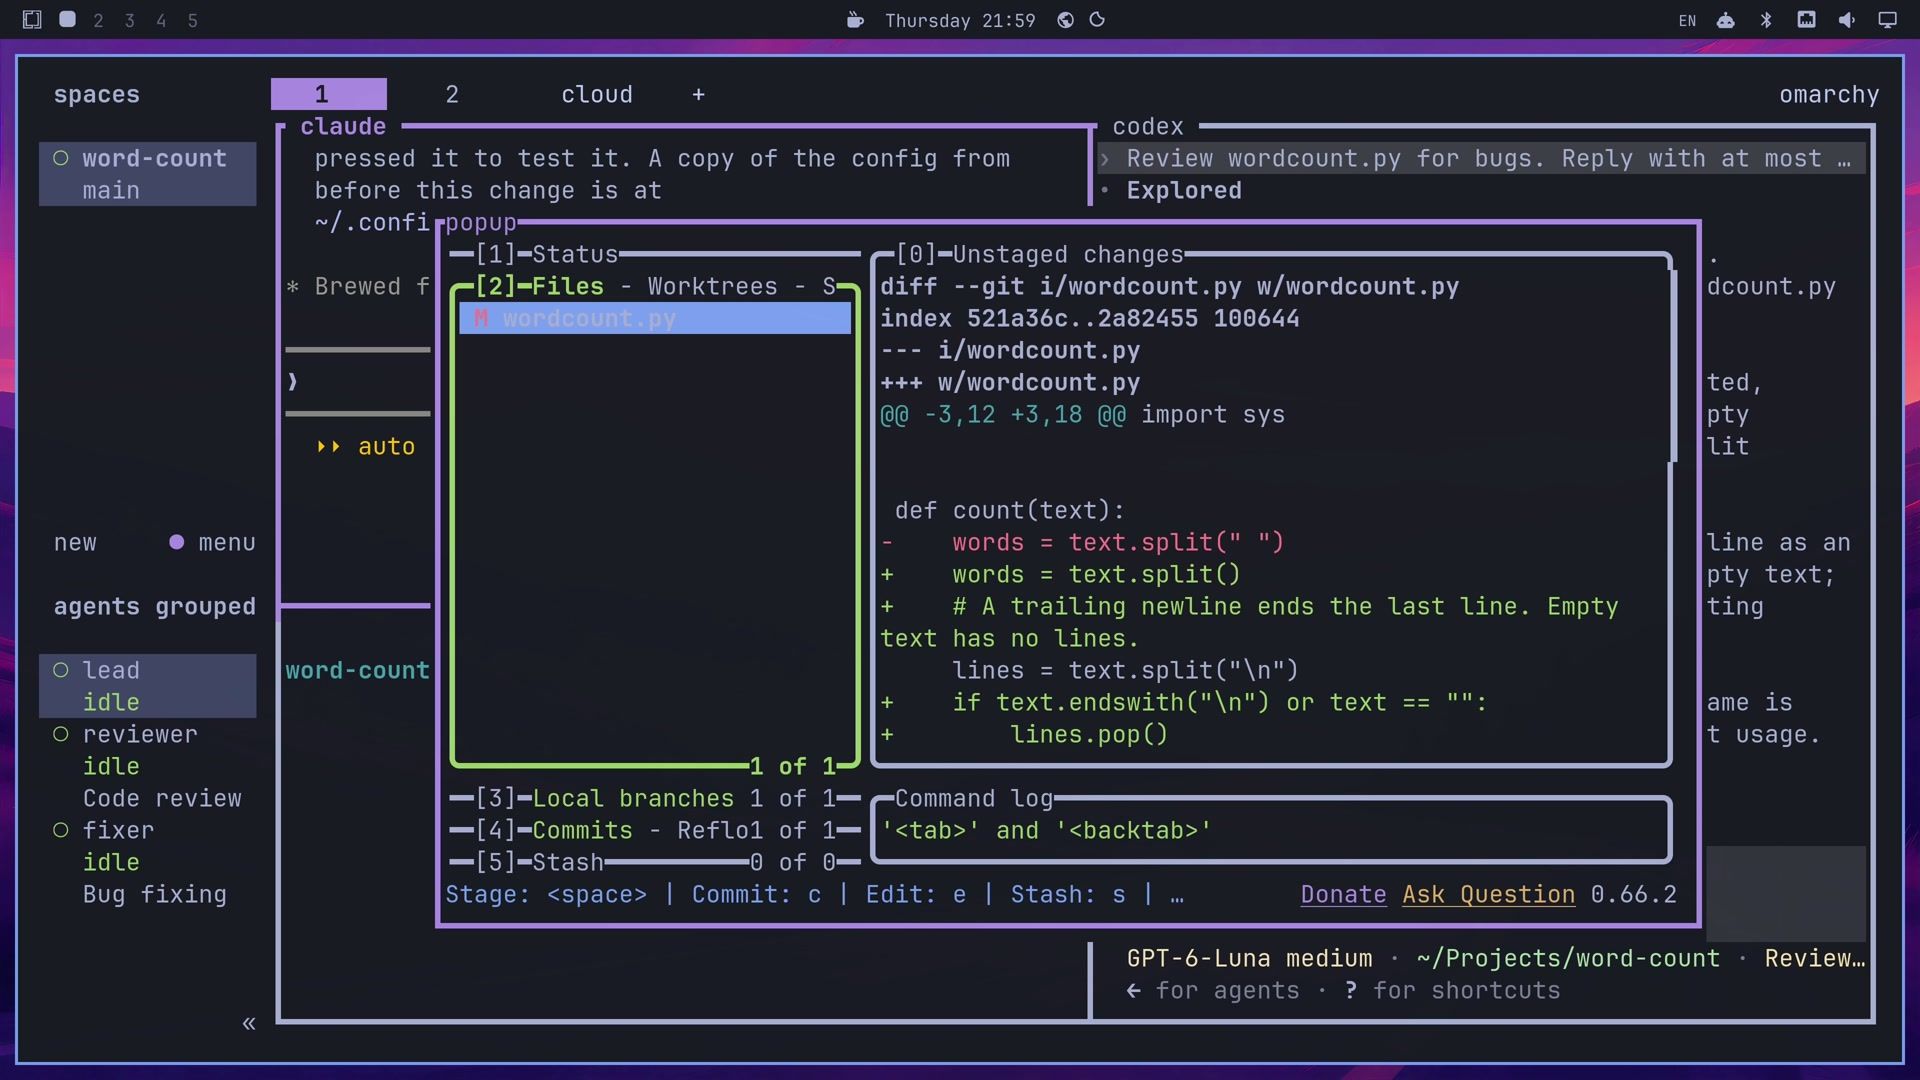
Task: Switch to tab 2
Action: (x=452, y=94)
